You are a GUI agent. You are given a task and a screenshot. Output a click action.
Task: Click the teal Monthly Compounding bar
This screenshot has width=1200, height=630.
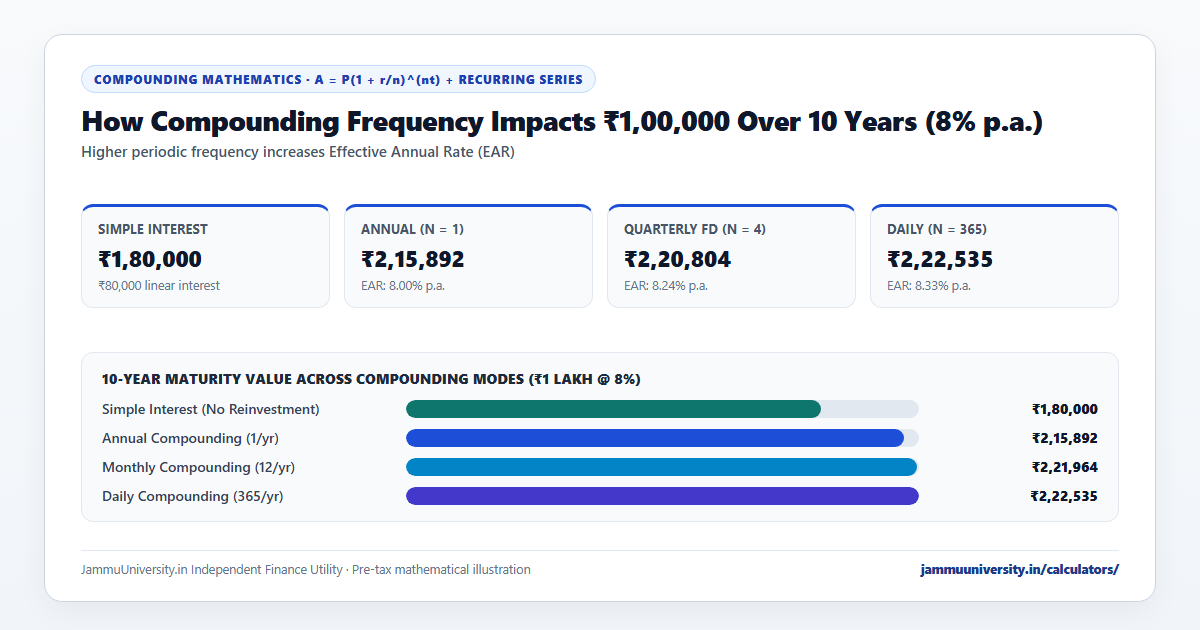pyautogui.click(x=661, y=467)
